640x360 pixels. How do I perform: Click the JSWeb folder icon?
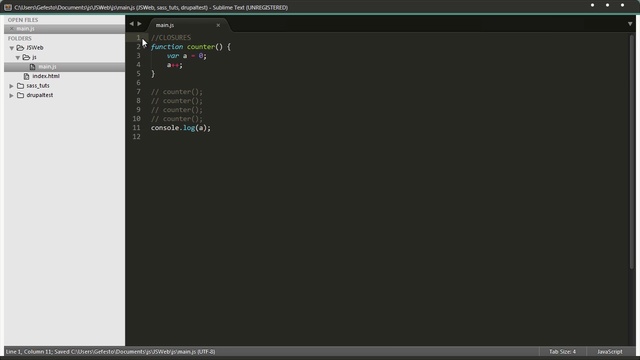20,48
